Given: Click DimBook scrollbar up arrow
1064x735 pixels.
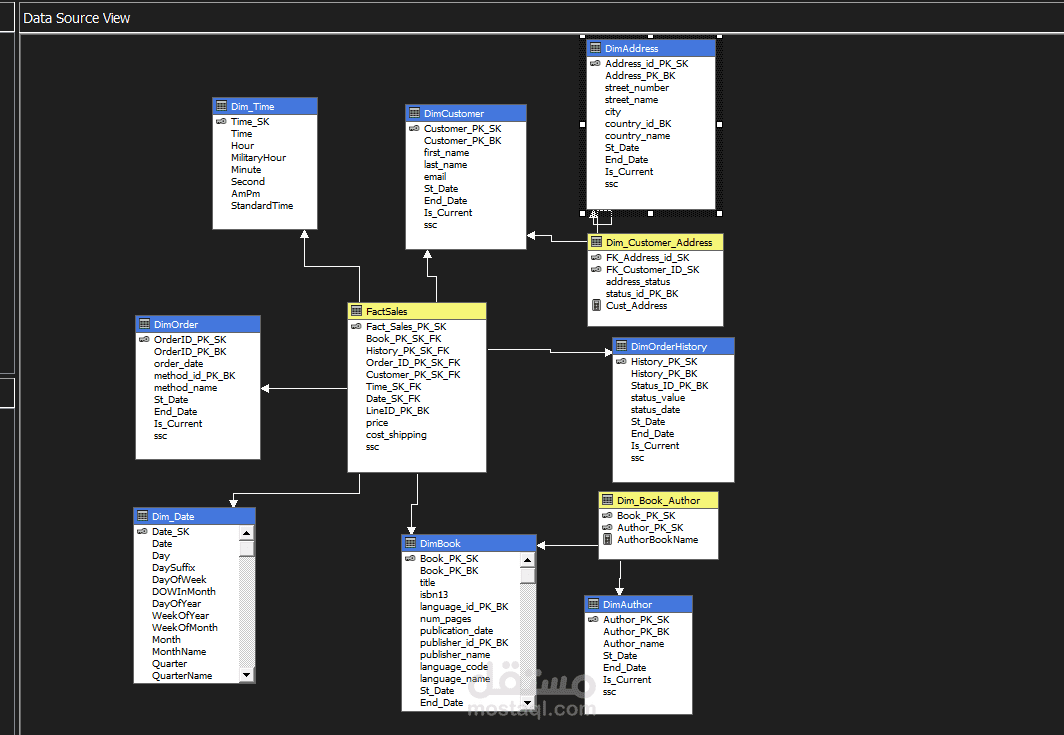Looking at the screenshot, I should [x=528, y=560].
